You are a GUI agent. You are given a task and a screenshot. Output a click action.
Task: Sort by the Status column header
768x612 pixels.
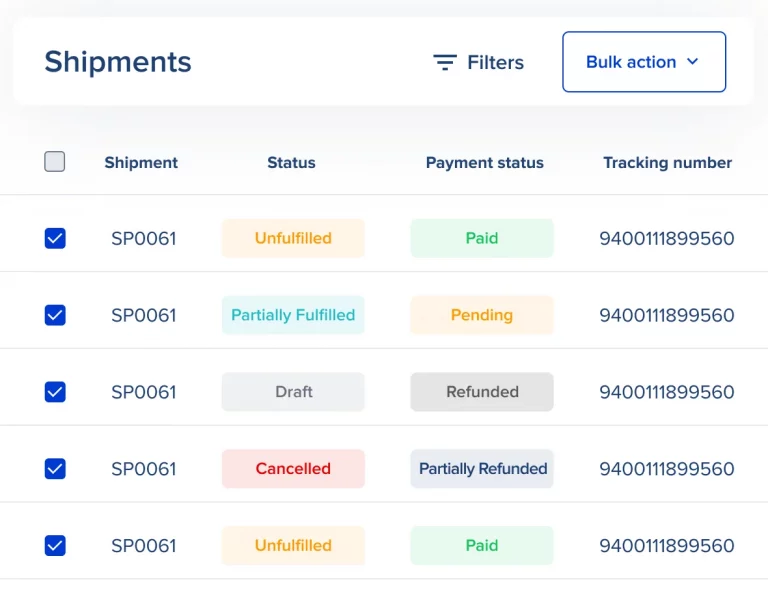click(x=291, y=162)
